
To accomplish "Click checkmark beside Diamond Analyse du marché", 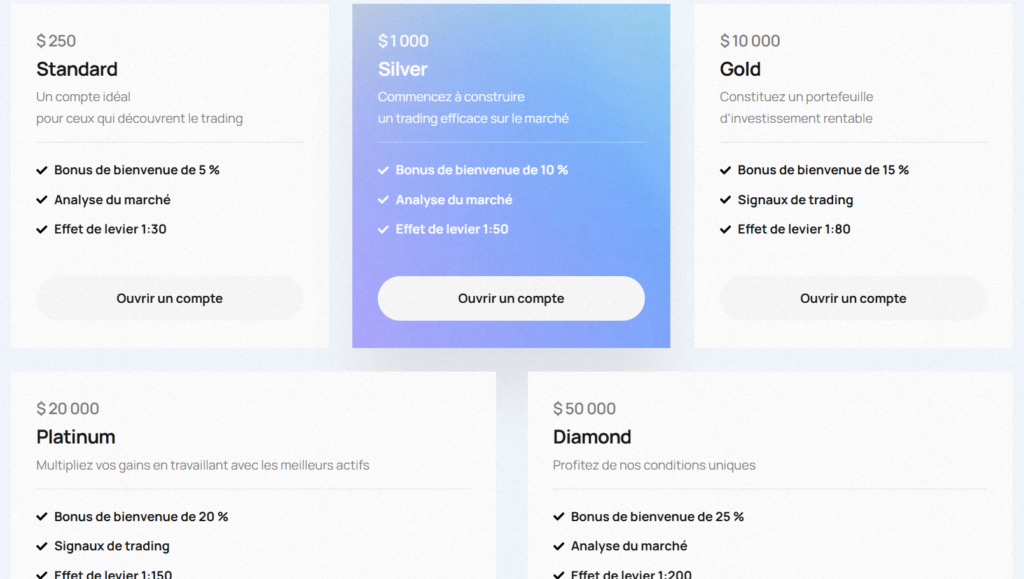I will [559, 546].
